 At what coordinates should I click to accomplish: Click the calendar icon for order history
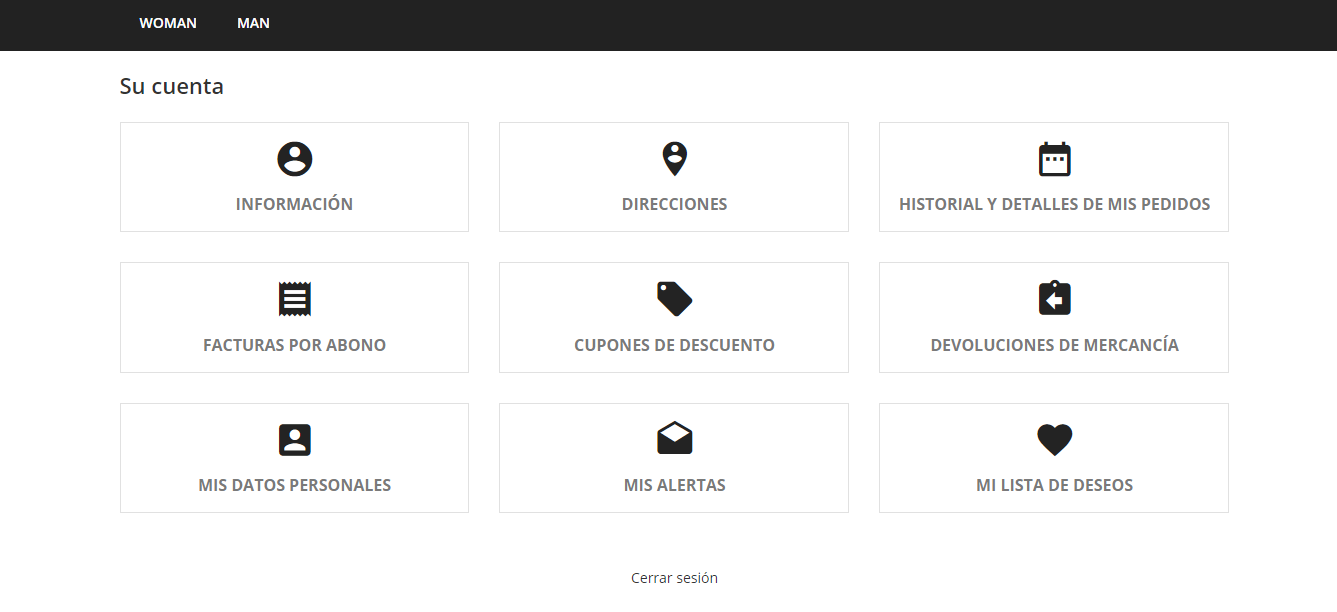click(1054, 159)
